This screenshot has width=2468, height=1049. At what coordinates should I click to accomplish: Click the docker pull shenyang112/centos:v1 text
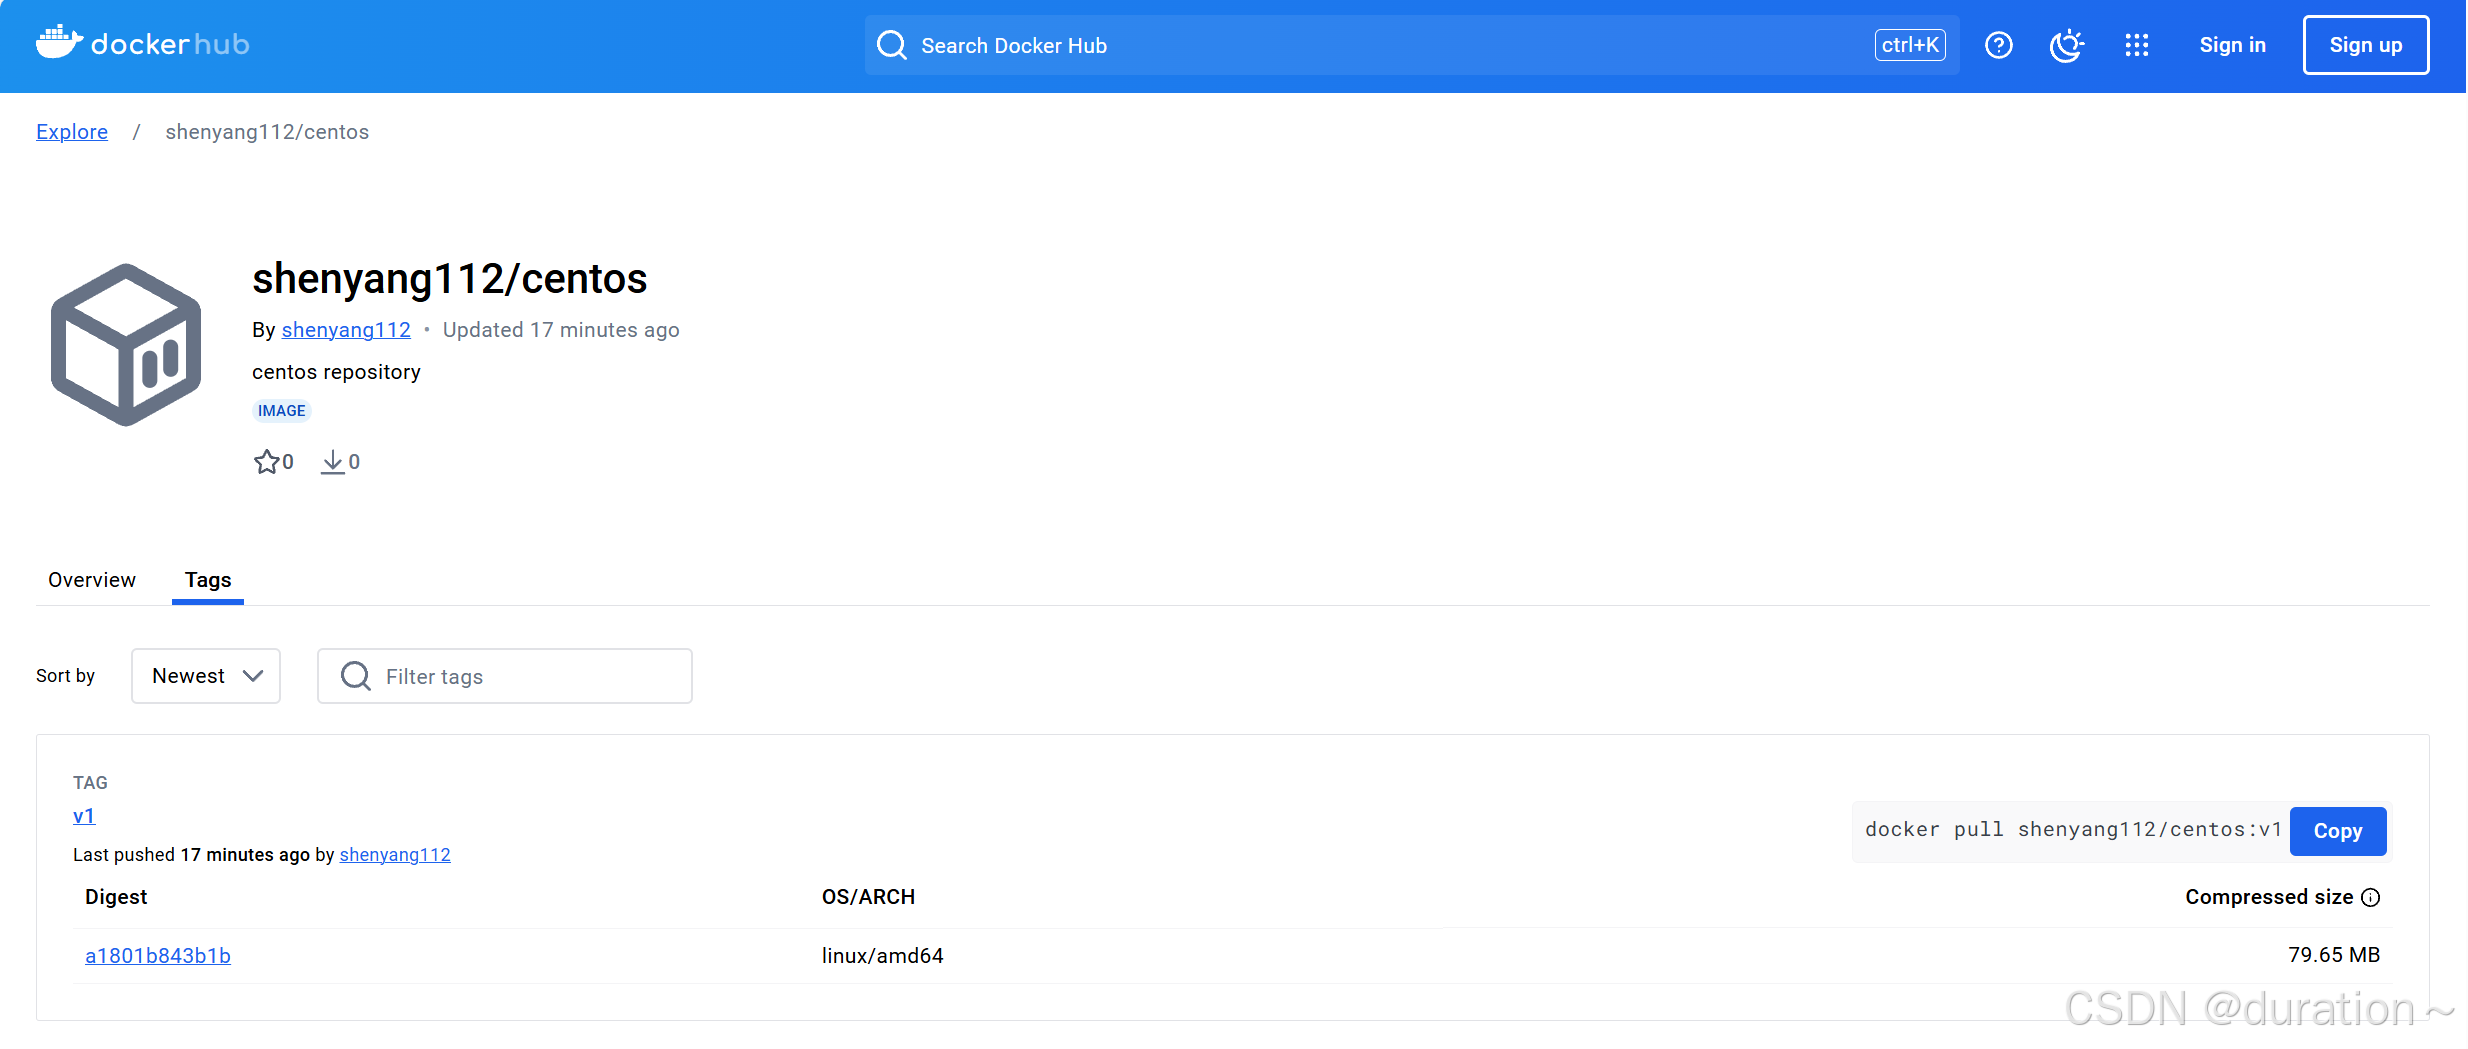pos(2073,830)
